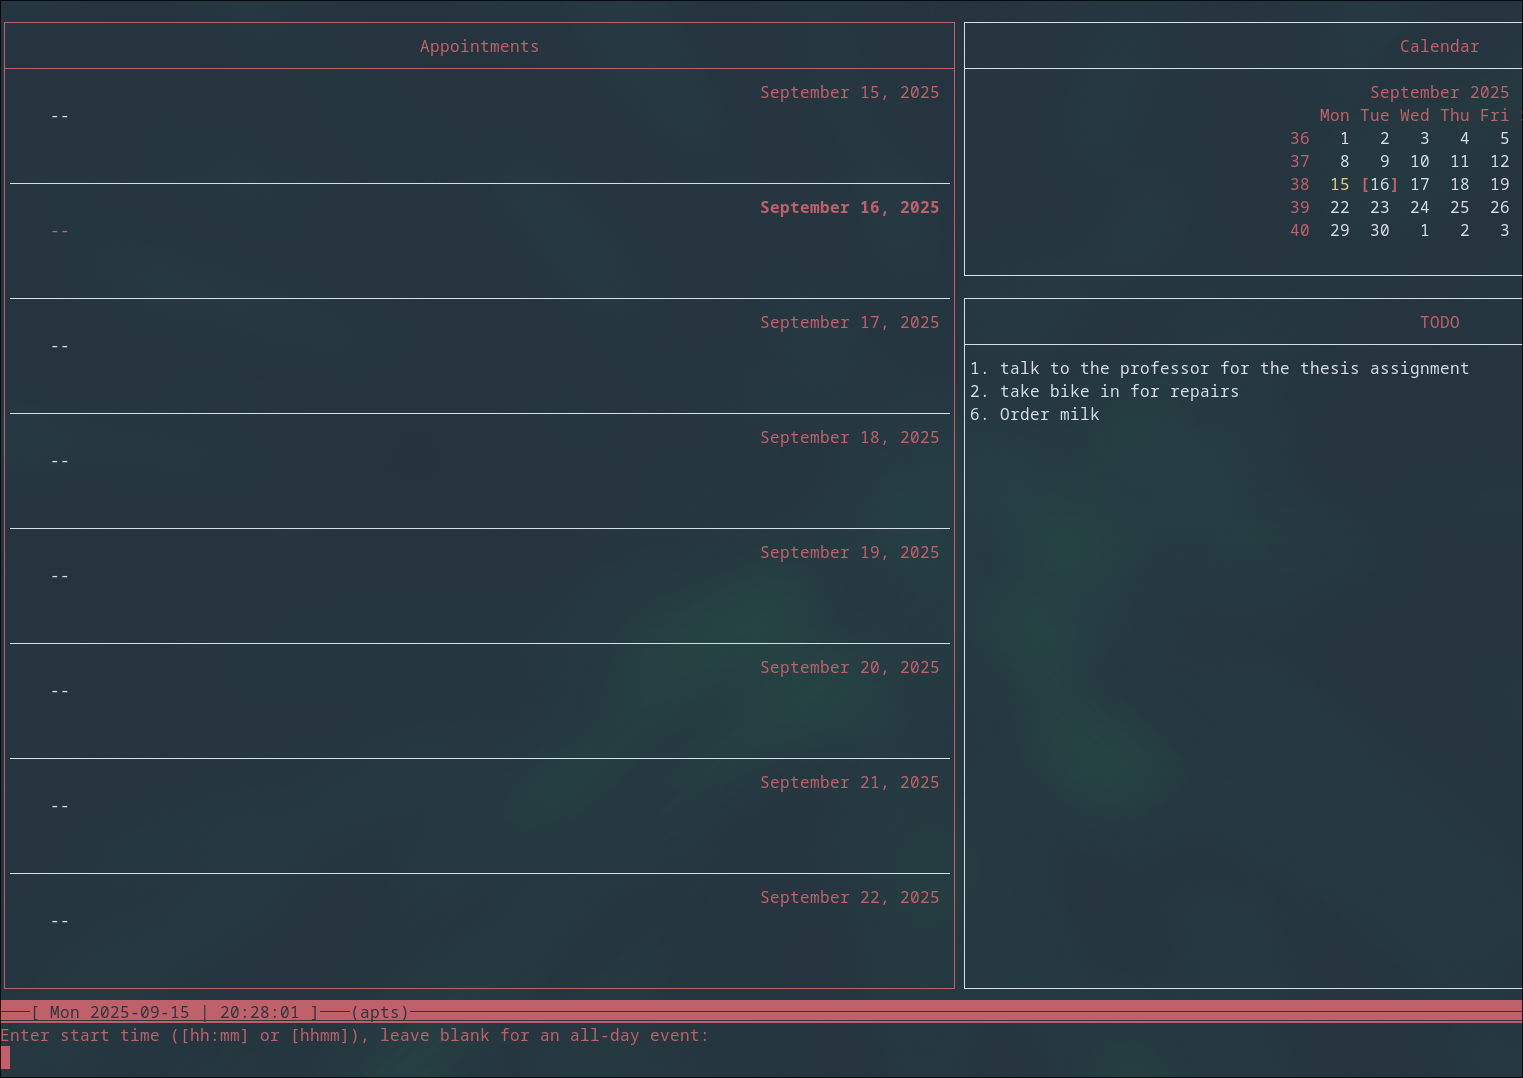The image size is (1523, 1078).
Task: Pick day 17 in the calendar
Action: tap(1419, 184)
